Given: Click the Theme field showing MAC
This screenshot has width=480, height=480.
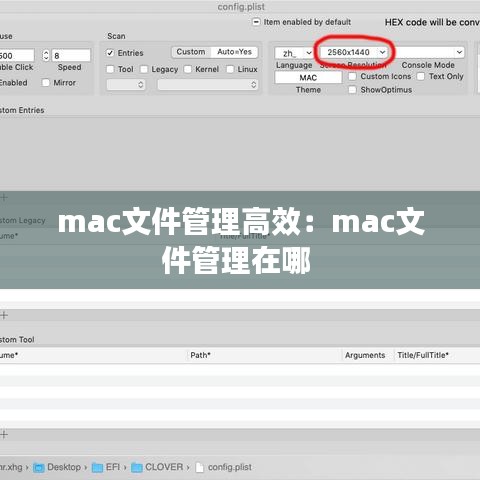Looking at the screenshot, I should point(308,78).
